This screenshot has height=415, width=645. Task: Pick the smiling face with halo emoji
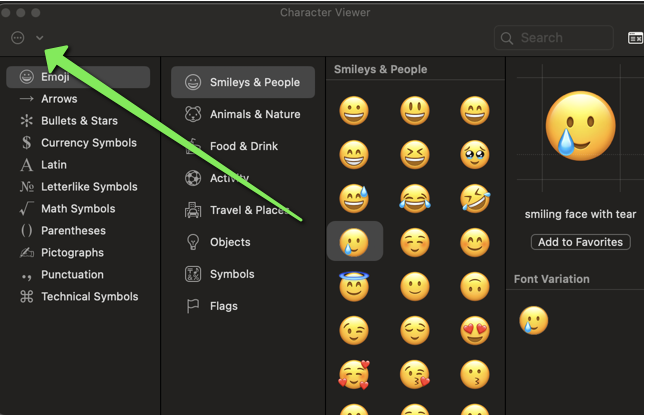[354, 286]
